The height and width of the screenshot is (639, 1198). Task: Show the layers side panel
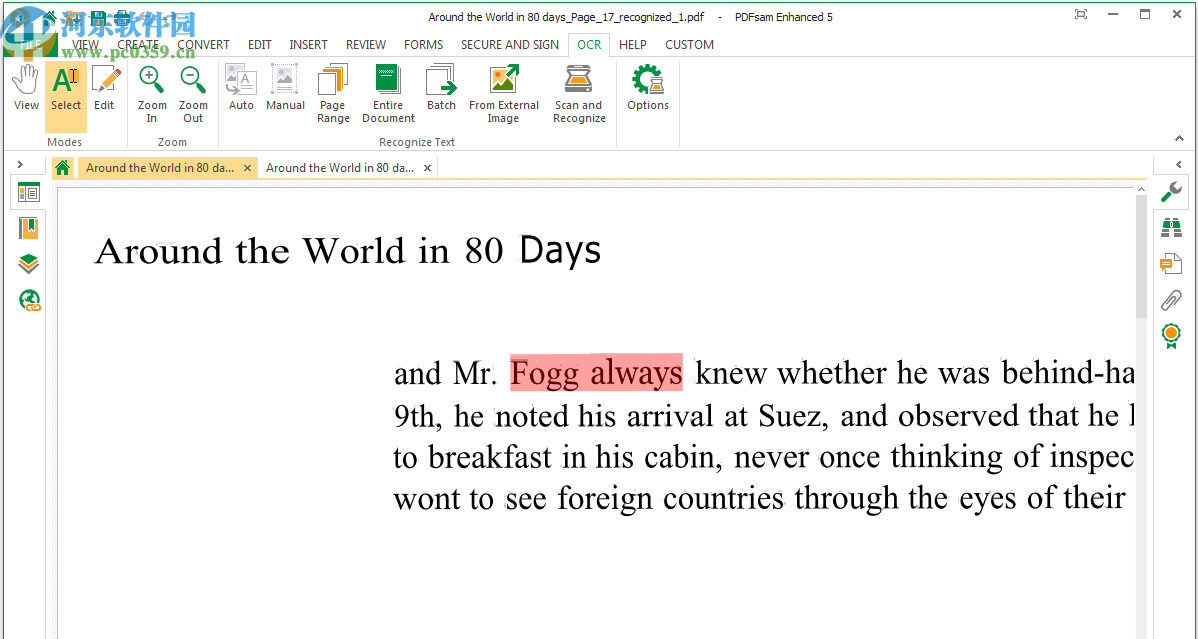[28, 264]
